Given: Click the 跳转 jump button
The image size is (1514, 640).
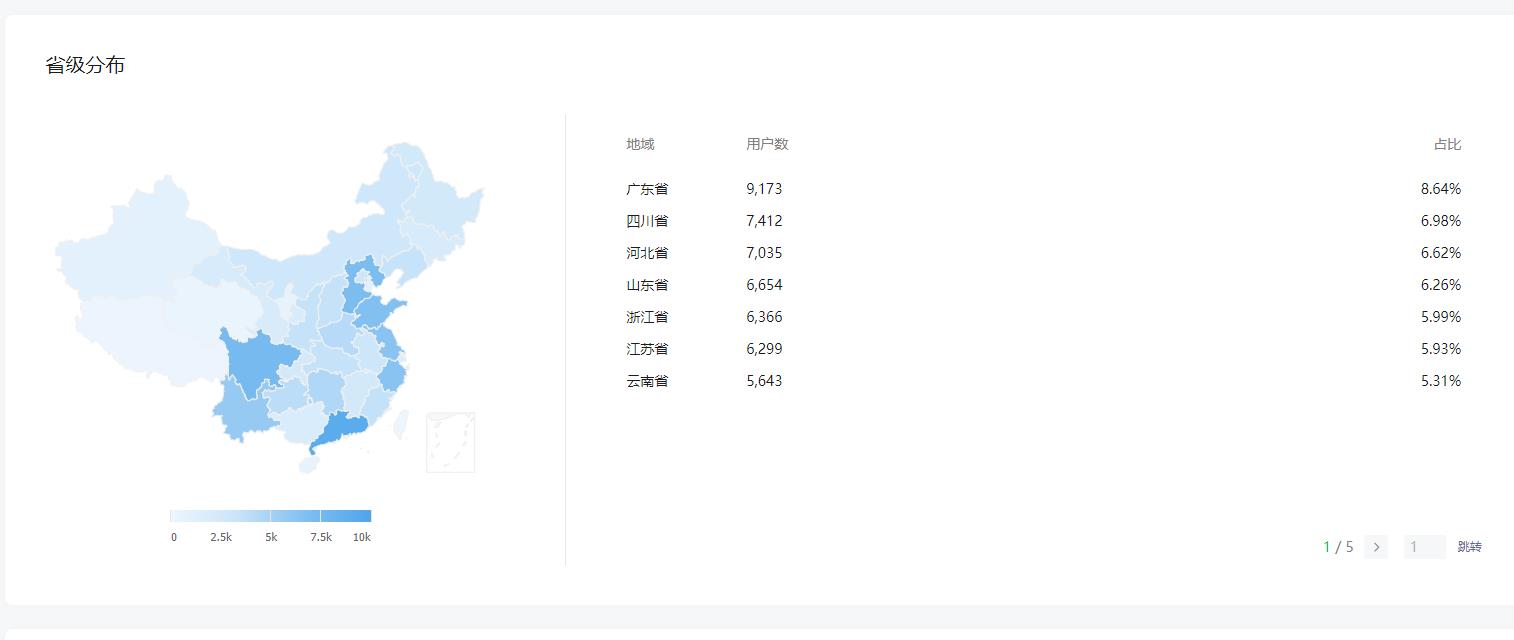Looking at the screenshot, I should (x=1470, y=547).
